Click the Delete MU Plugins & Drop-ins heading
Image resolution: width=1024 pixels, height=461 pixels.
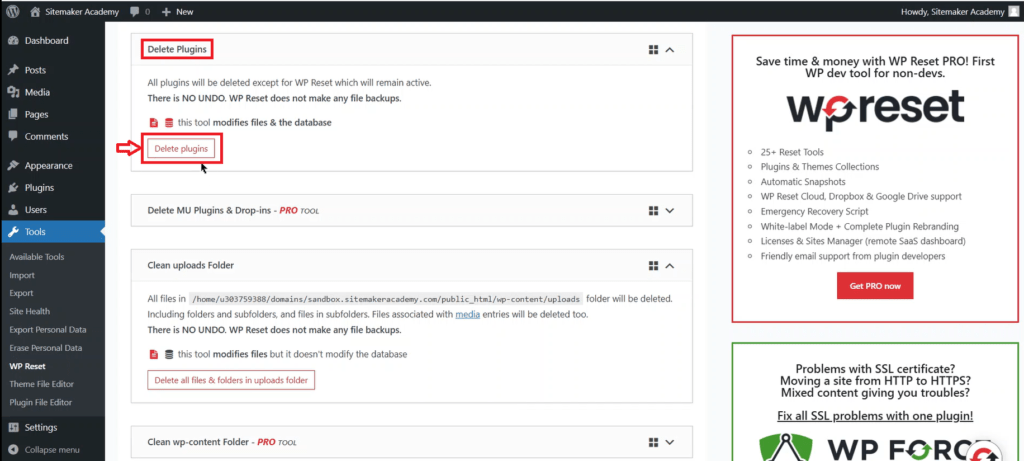tap(233, 211)
